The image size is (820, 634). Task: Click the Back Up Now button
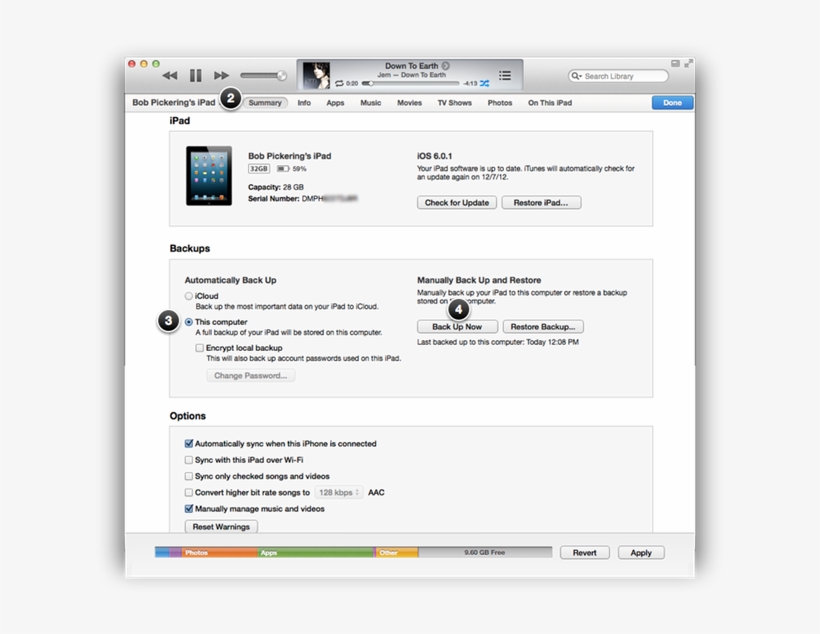[x=457, y=326]
